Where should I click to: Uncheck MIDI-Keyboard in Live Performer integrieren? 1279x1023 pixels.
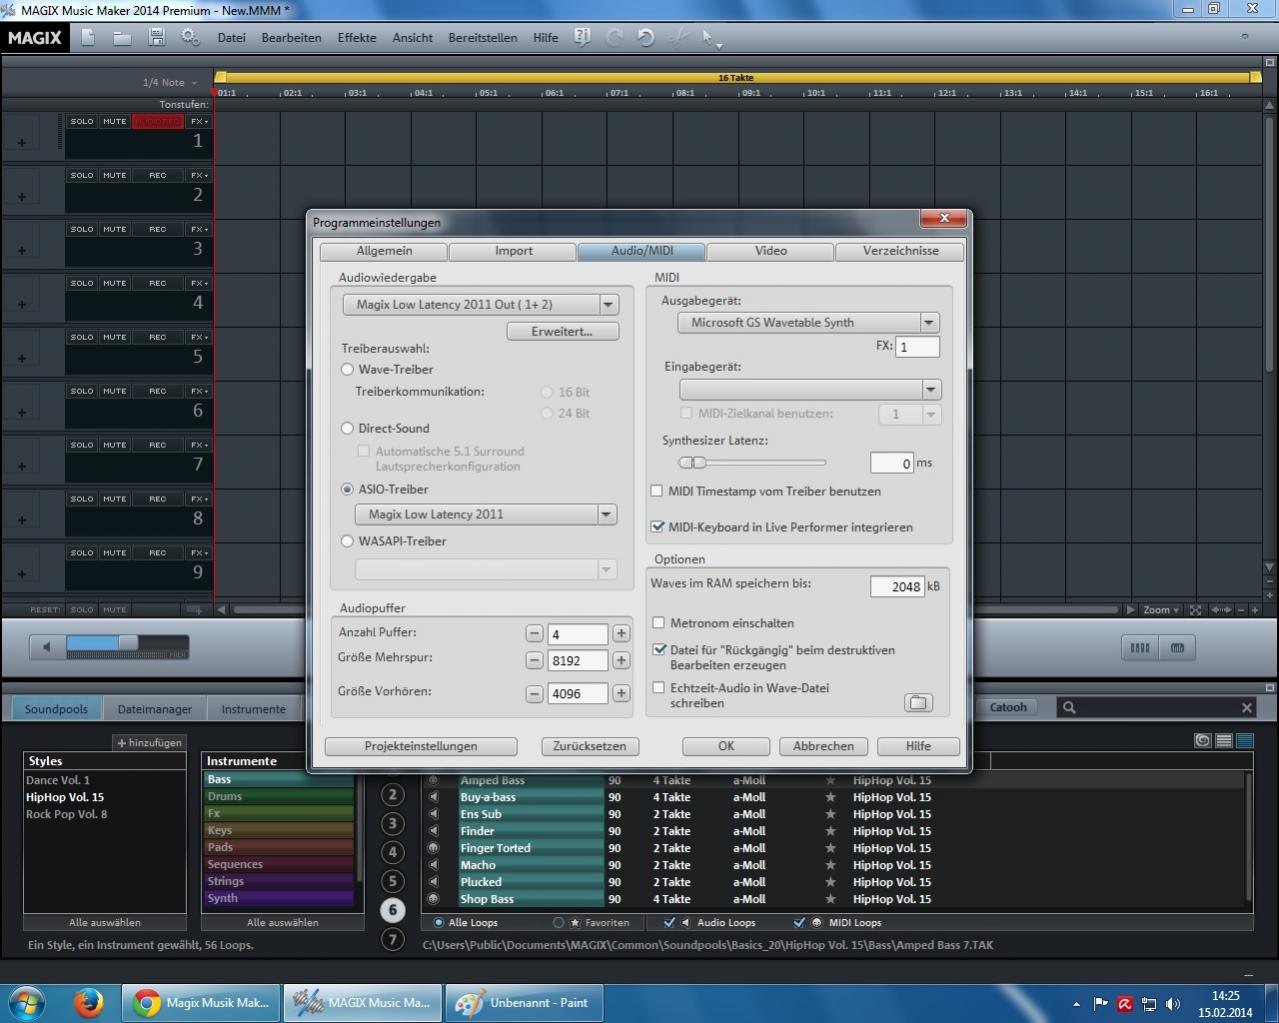coord(658,527)
